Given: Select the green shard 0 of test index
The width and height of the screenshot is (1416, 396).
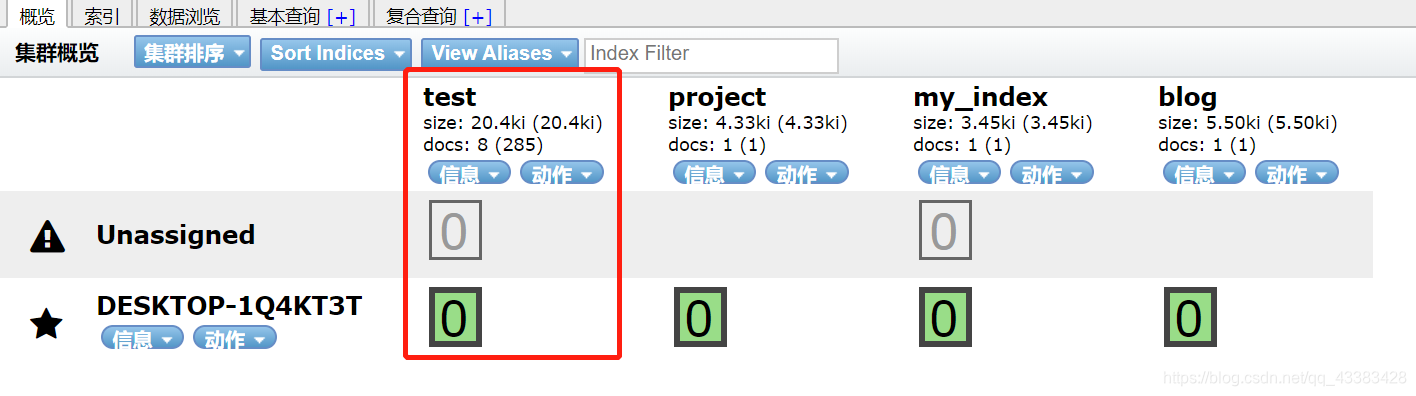Looking at the screenshot, I should click(x=455, y=317).
